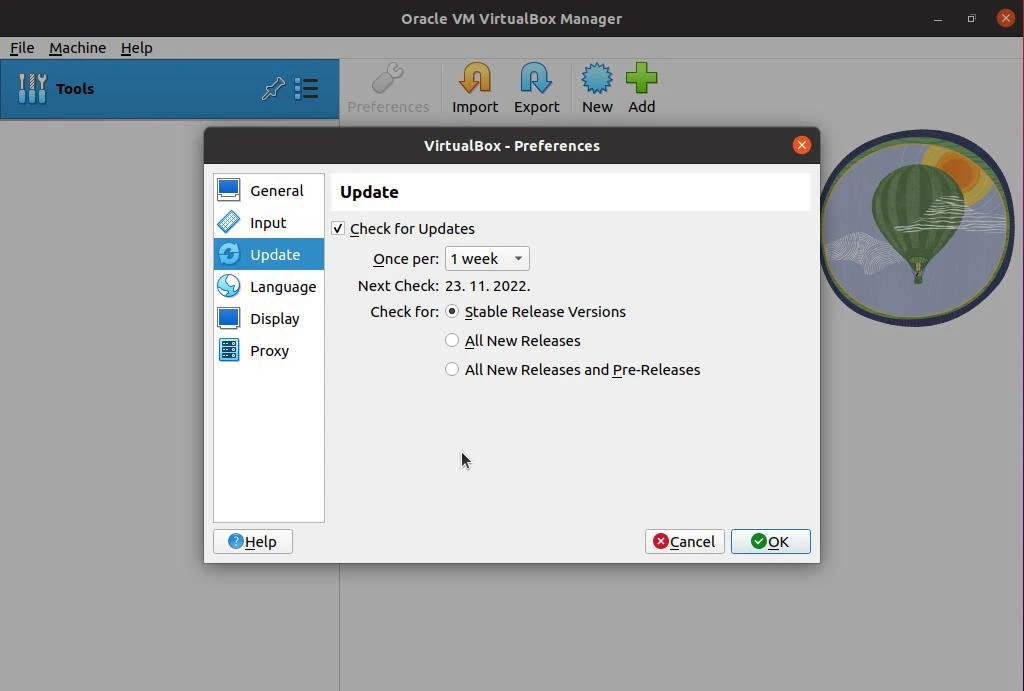The image size is (1024, 691).
Task: Open the File menu
Action: (x=22, y=47)
